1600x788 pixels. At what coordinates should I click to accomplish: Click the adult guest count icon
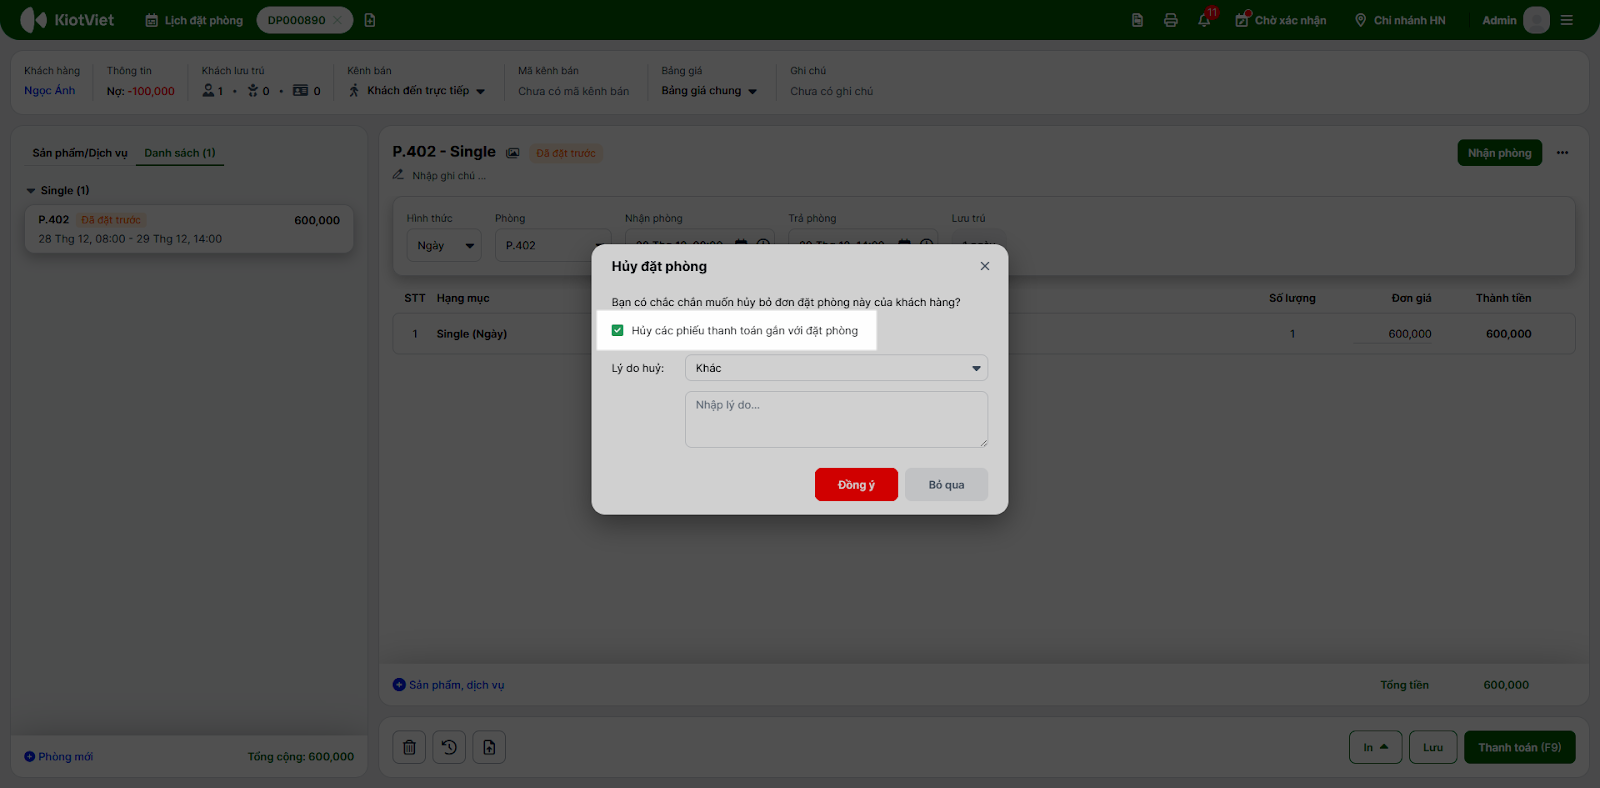point(208,91)
